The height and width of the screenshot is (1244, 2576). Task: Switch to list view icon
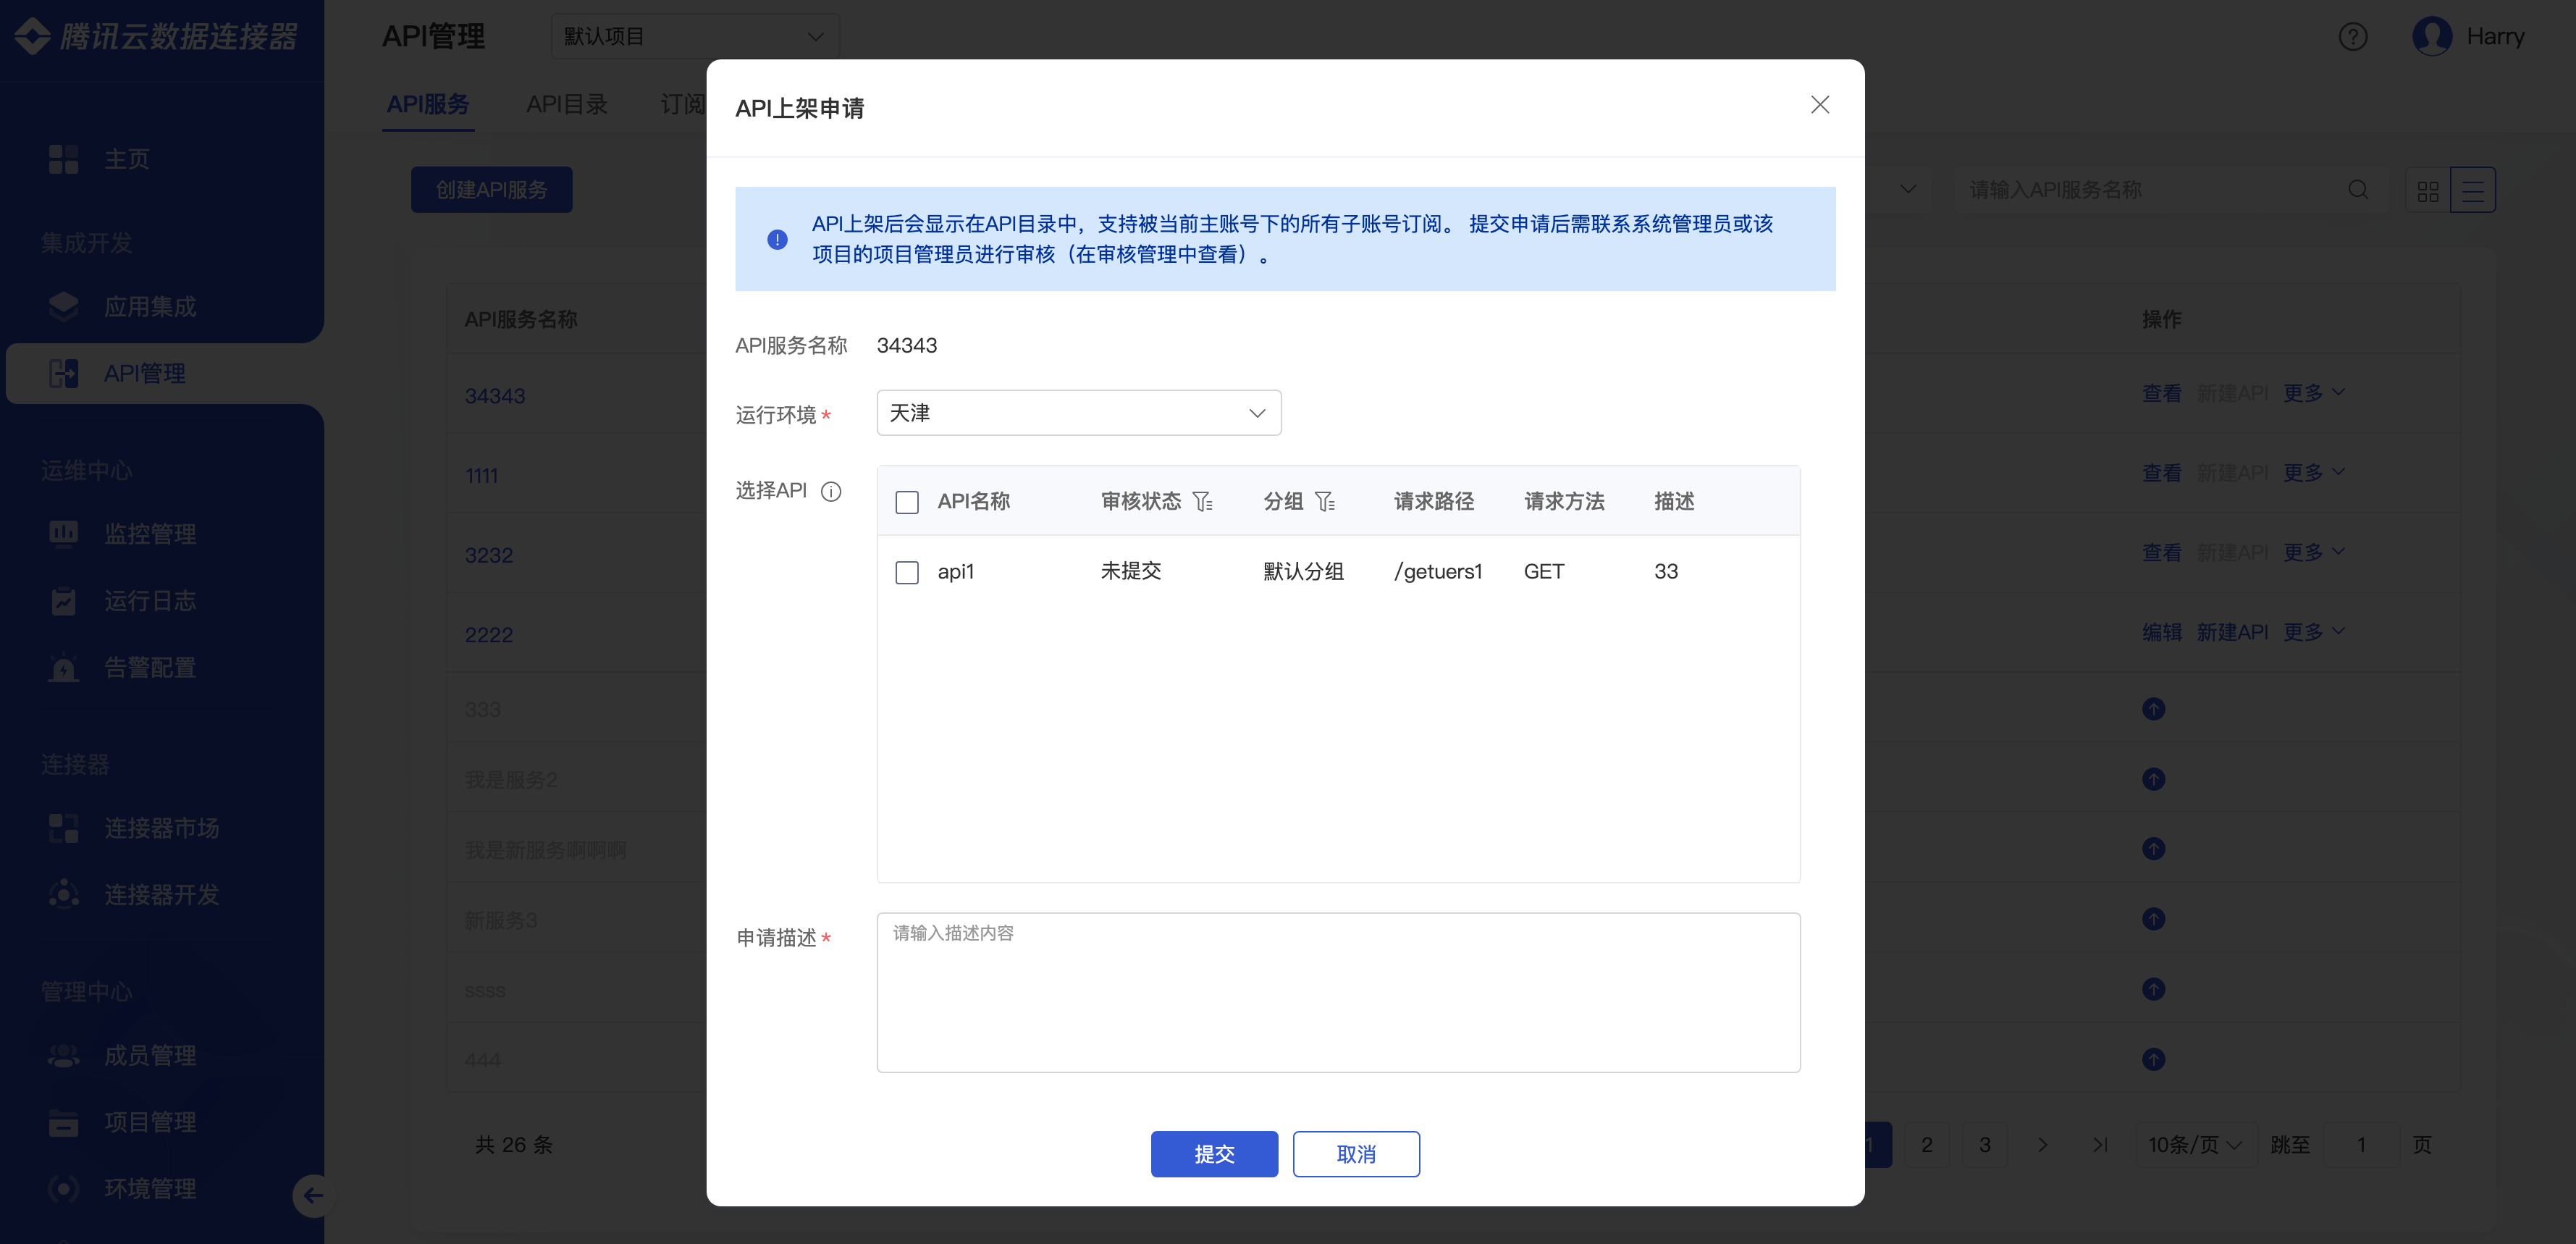[2473, 190]
